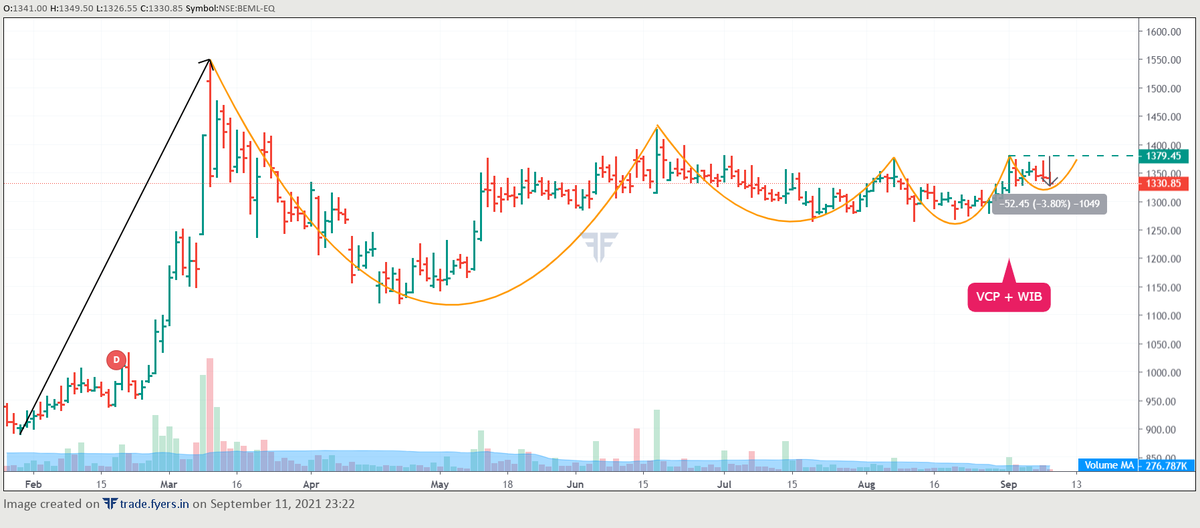
Task: Click the Volume MA label
Action: [x=1109, y=466]
